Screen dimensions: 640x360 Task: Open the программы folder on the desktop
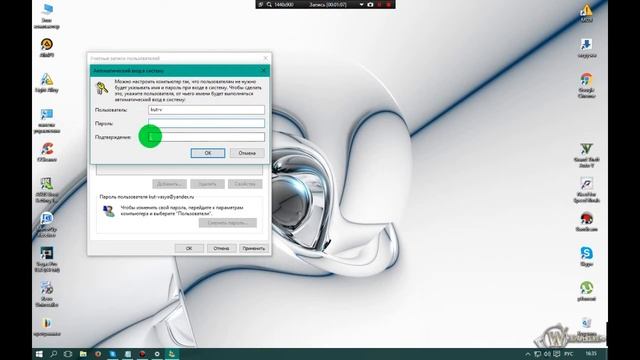(47, 327)
